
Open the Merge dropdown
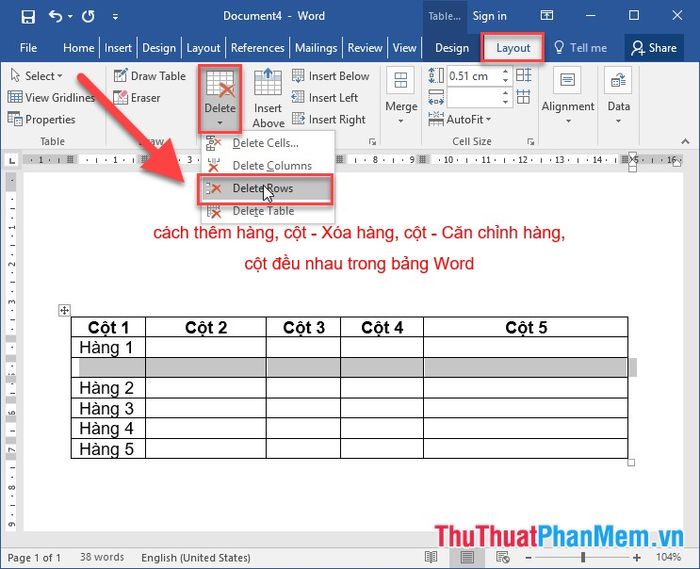click(401, 96)
